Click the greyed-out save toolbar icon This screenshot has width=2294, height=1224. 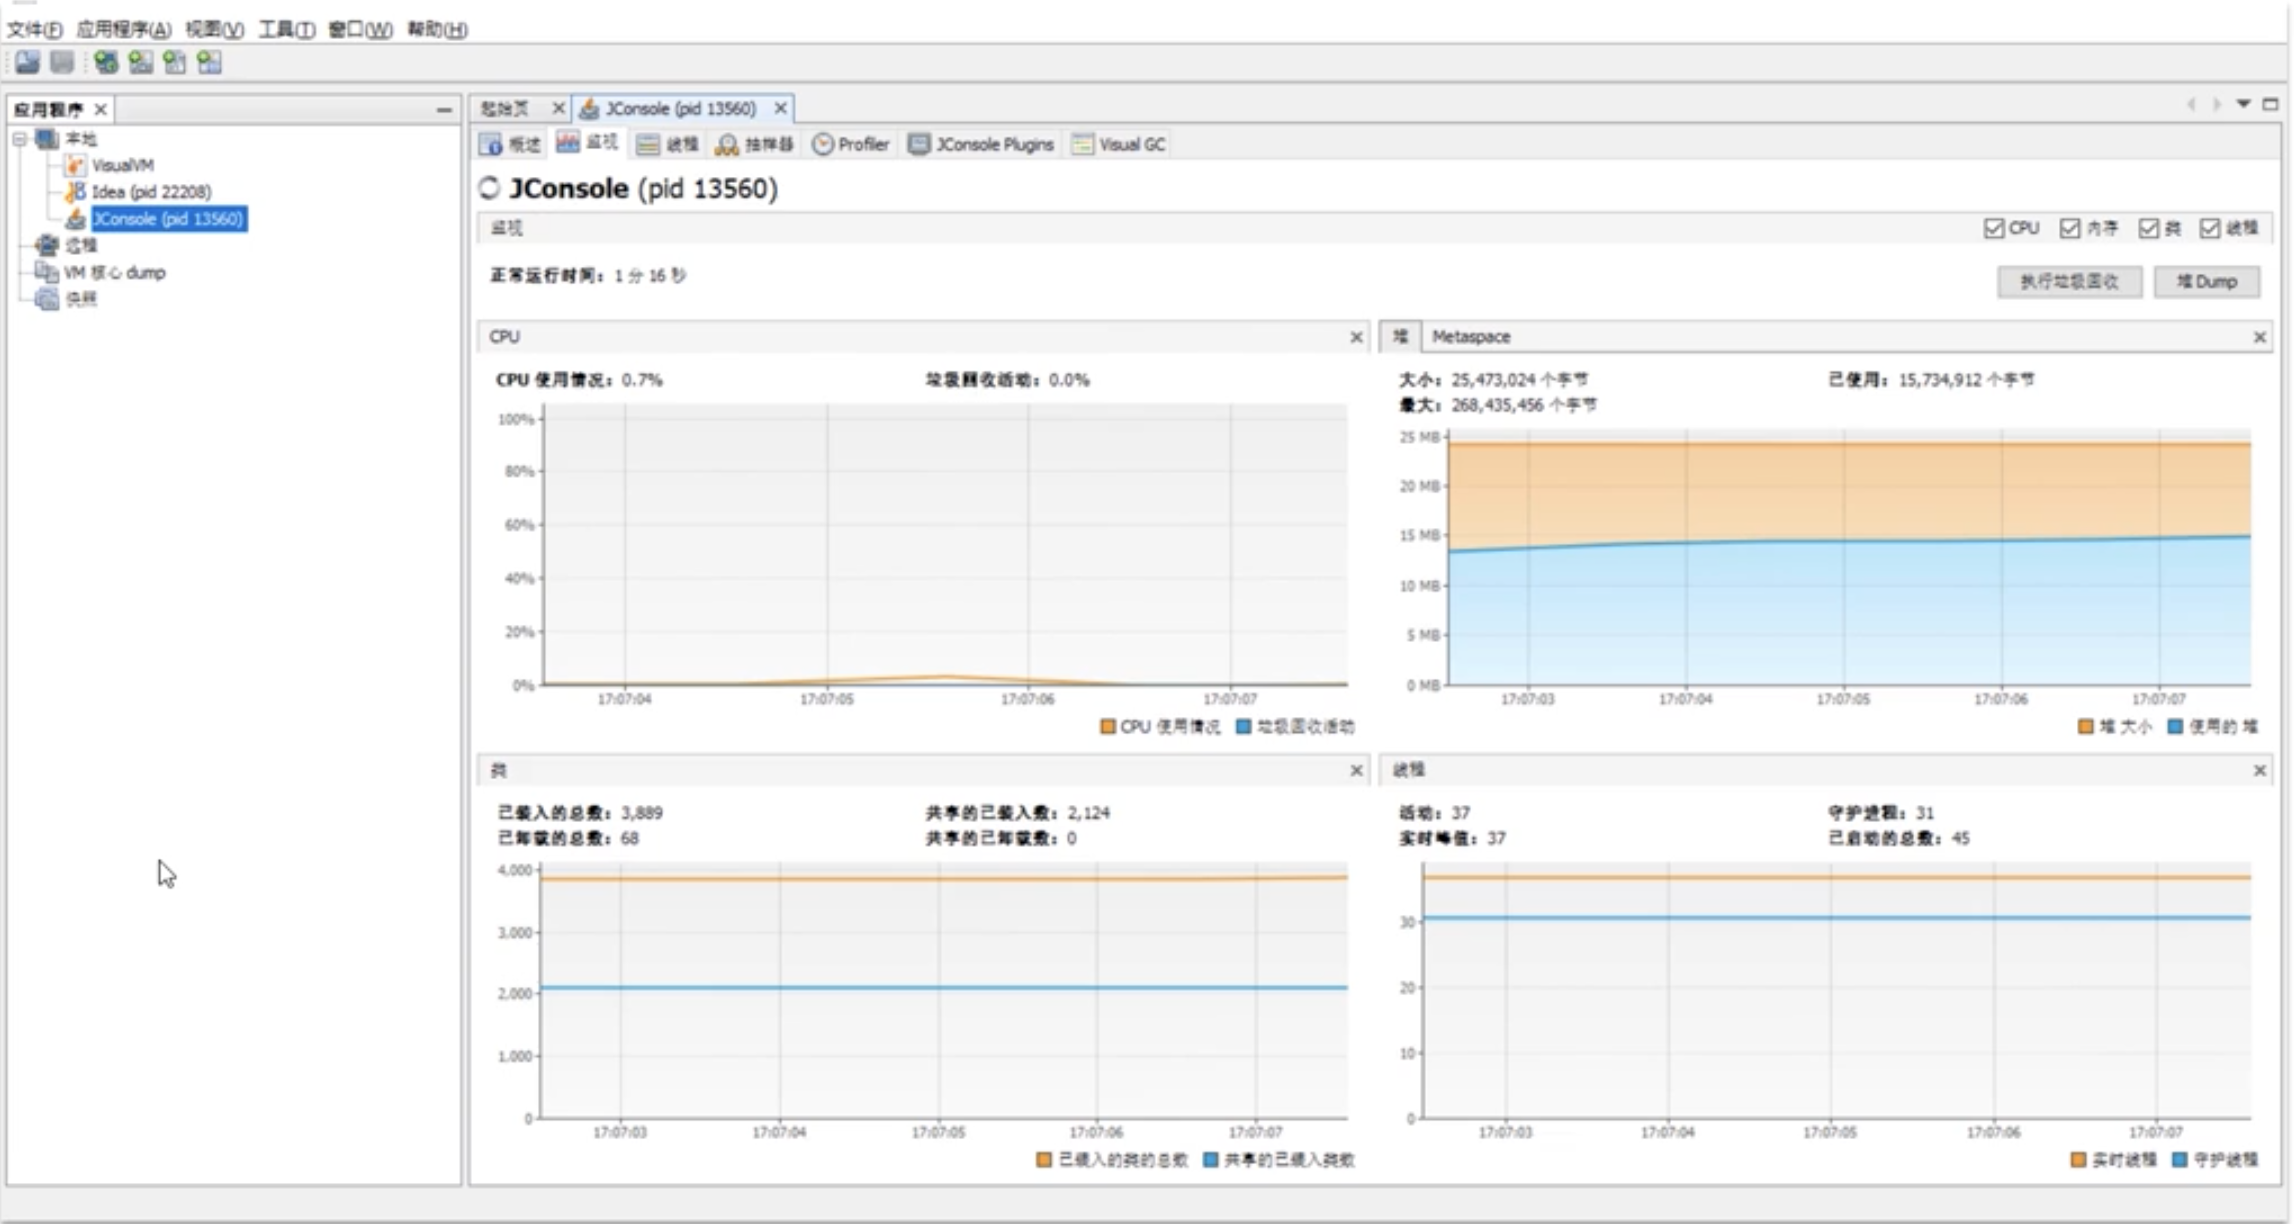(x=62, y=62)
